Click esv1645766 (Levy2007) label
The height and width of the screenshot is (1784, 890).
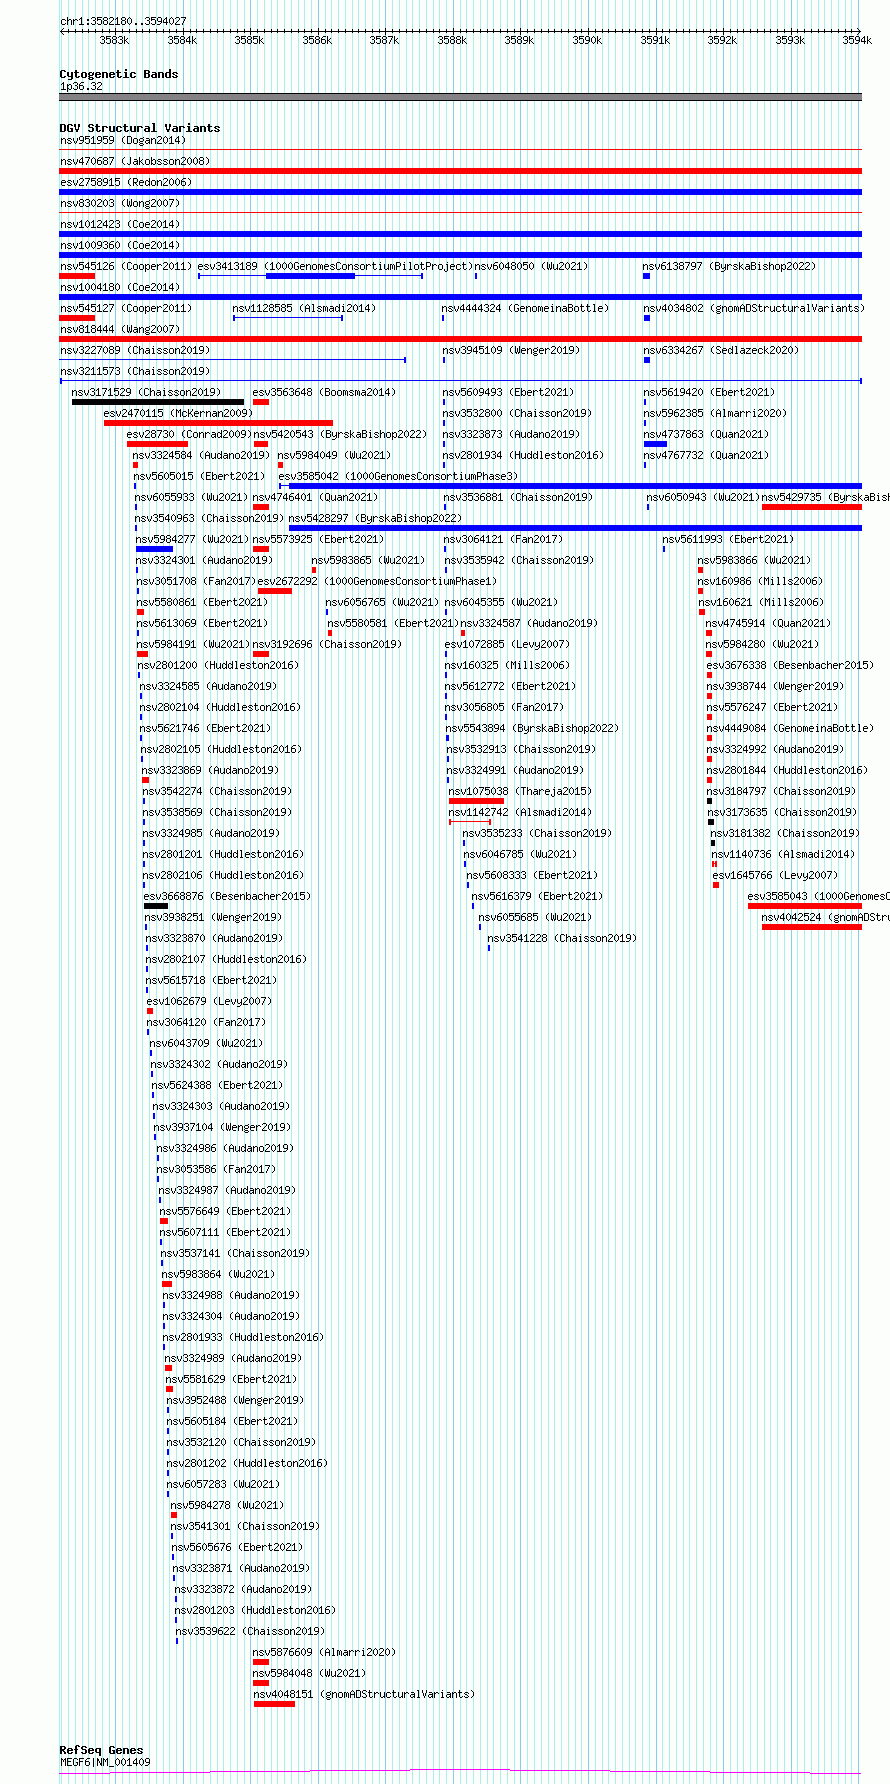coord(776,875)
